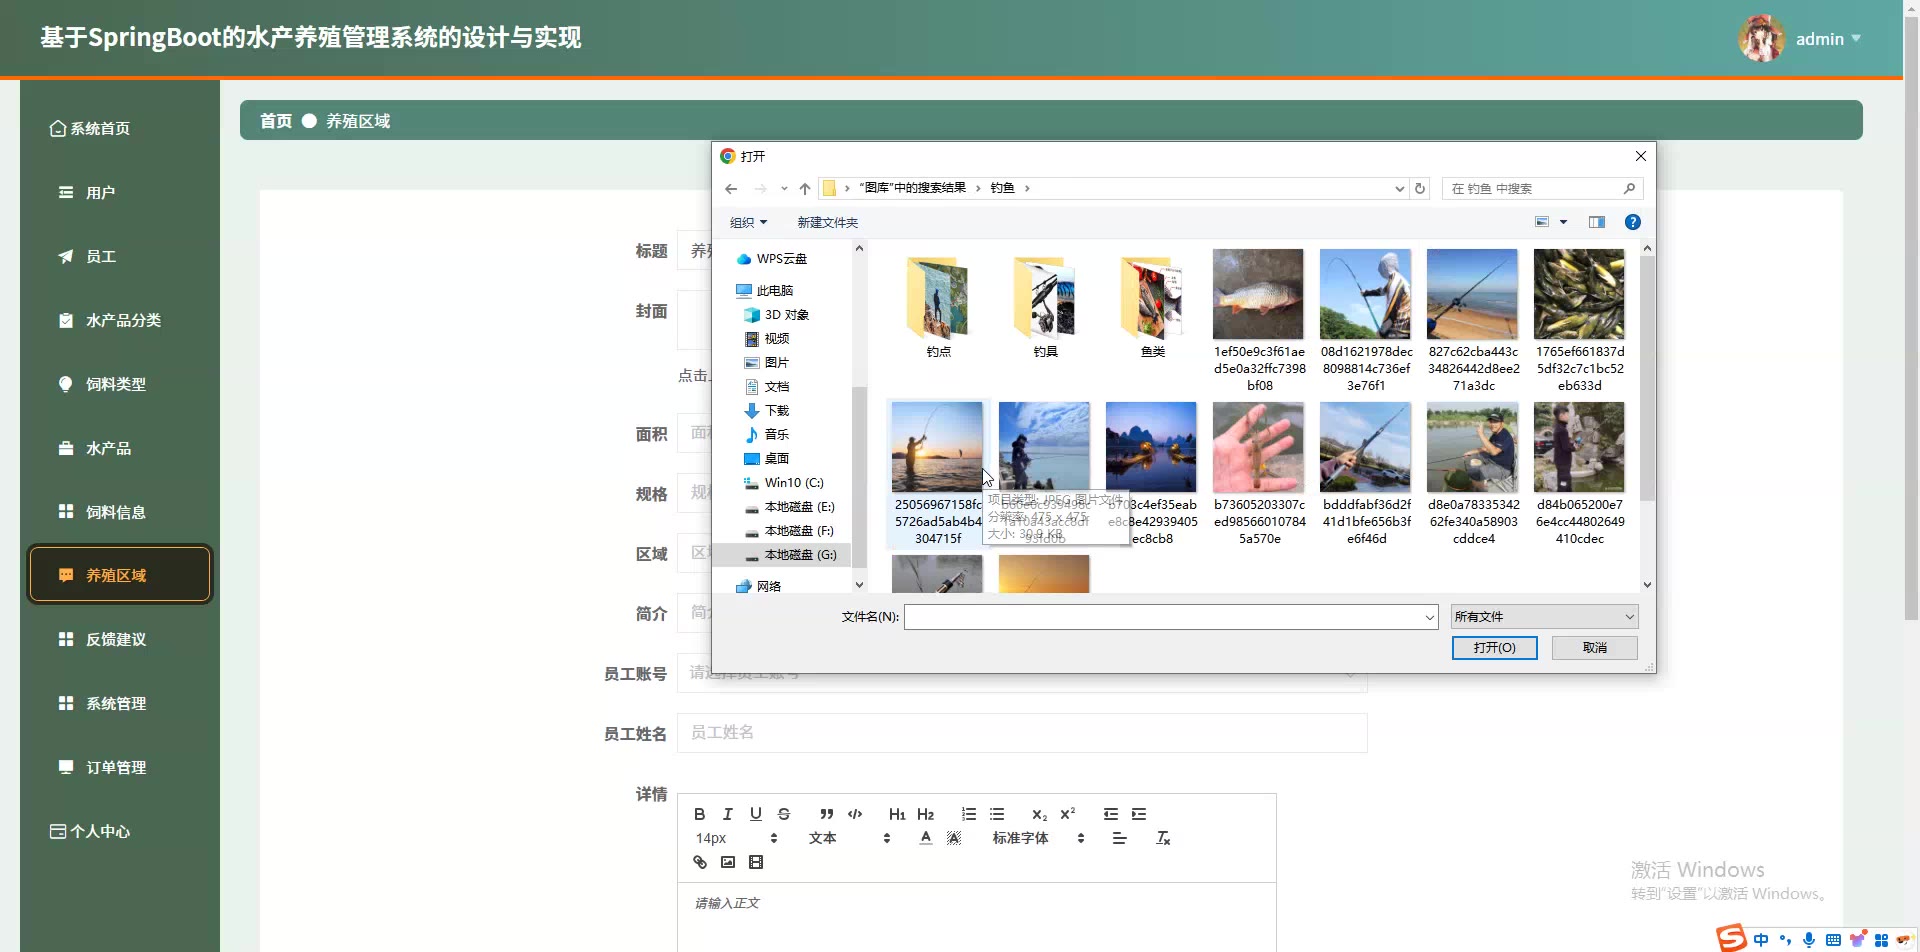
Task: Open the 所有文件 file type dropdown
Action: (x=1544, y=617)
